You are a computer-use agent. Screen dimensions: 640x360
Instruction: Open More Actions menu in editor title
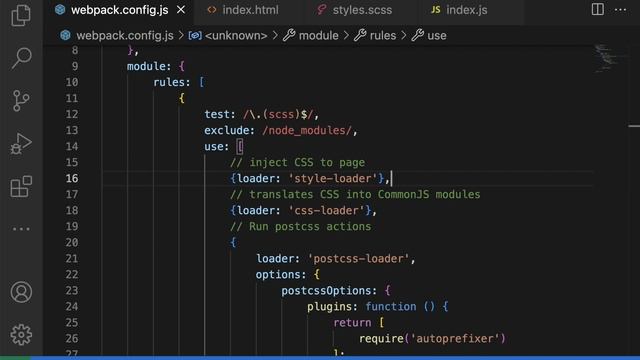620,9
